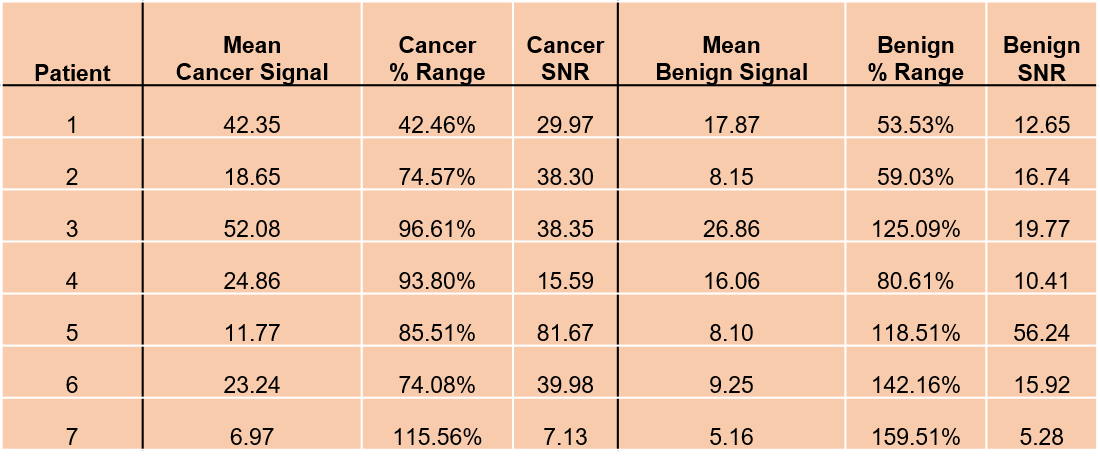Click the 15.92 Benign SNR cell

pyautogui.click(x=1041, y=385)
